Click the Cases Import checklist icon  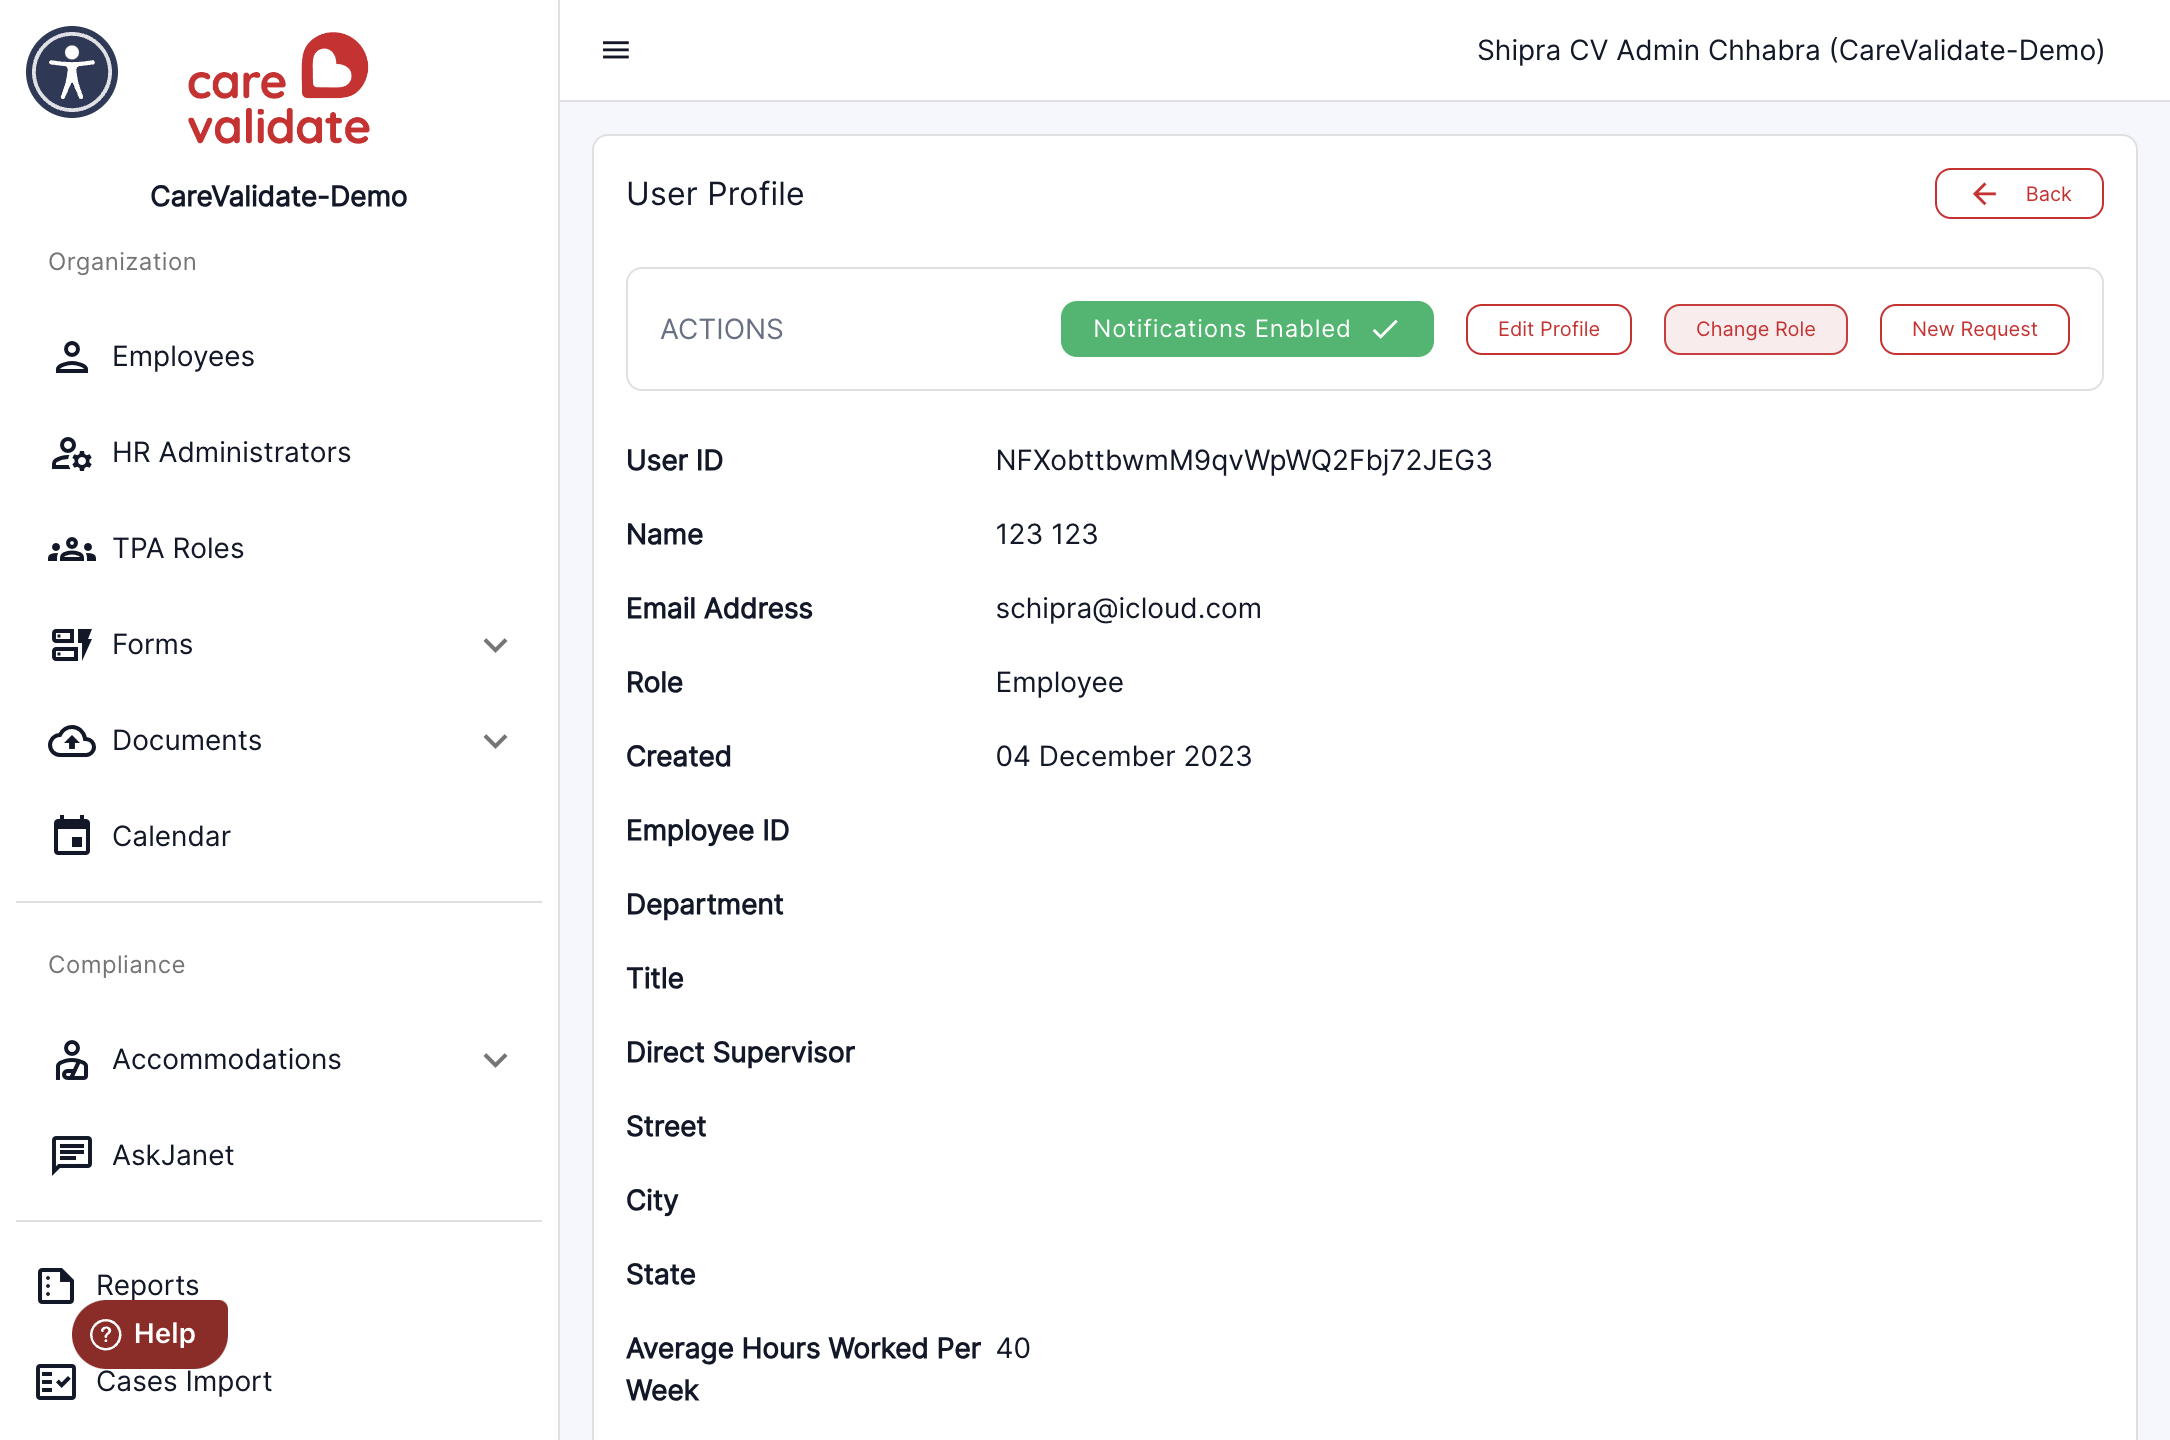56,1382
